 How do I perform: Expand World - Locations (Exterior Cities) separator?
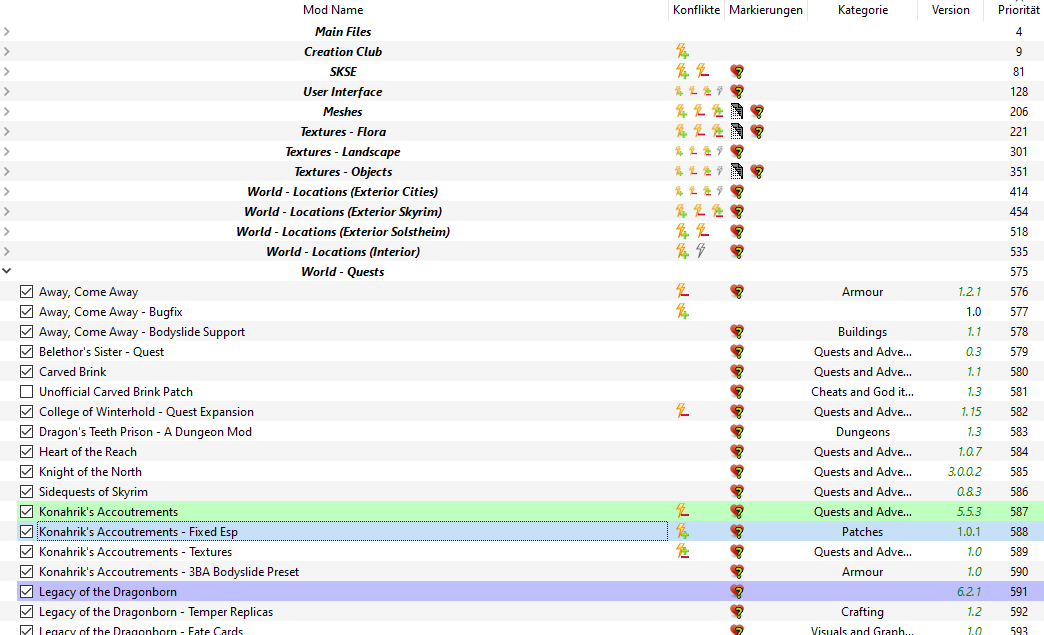point(7,191)
